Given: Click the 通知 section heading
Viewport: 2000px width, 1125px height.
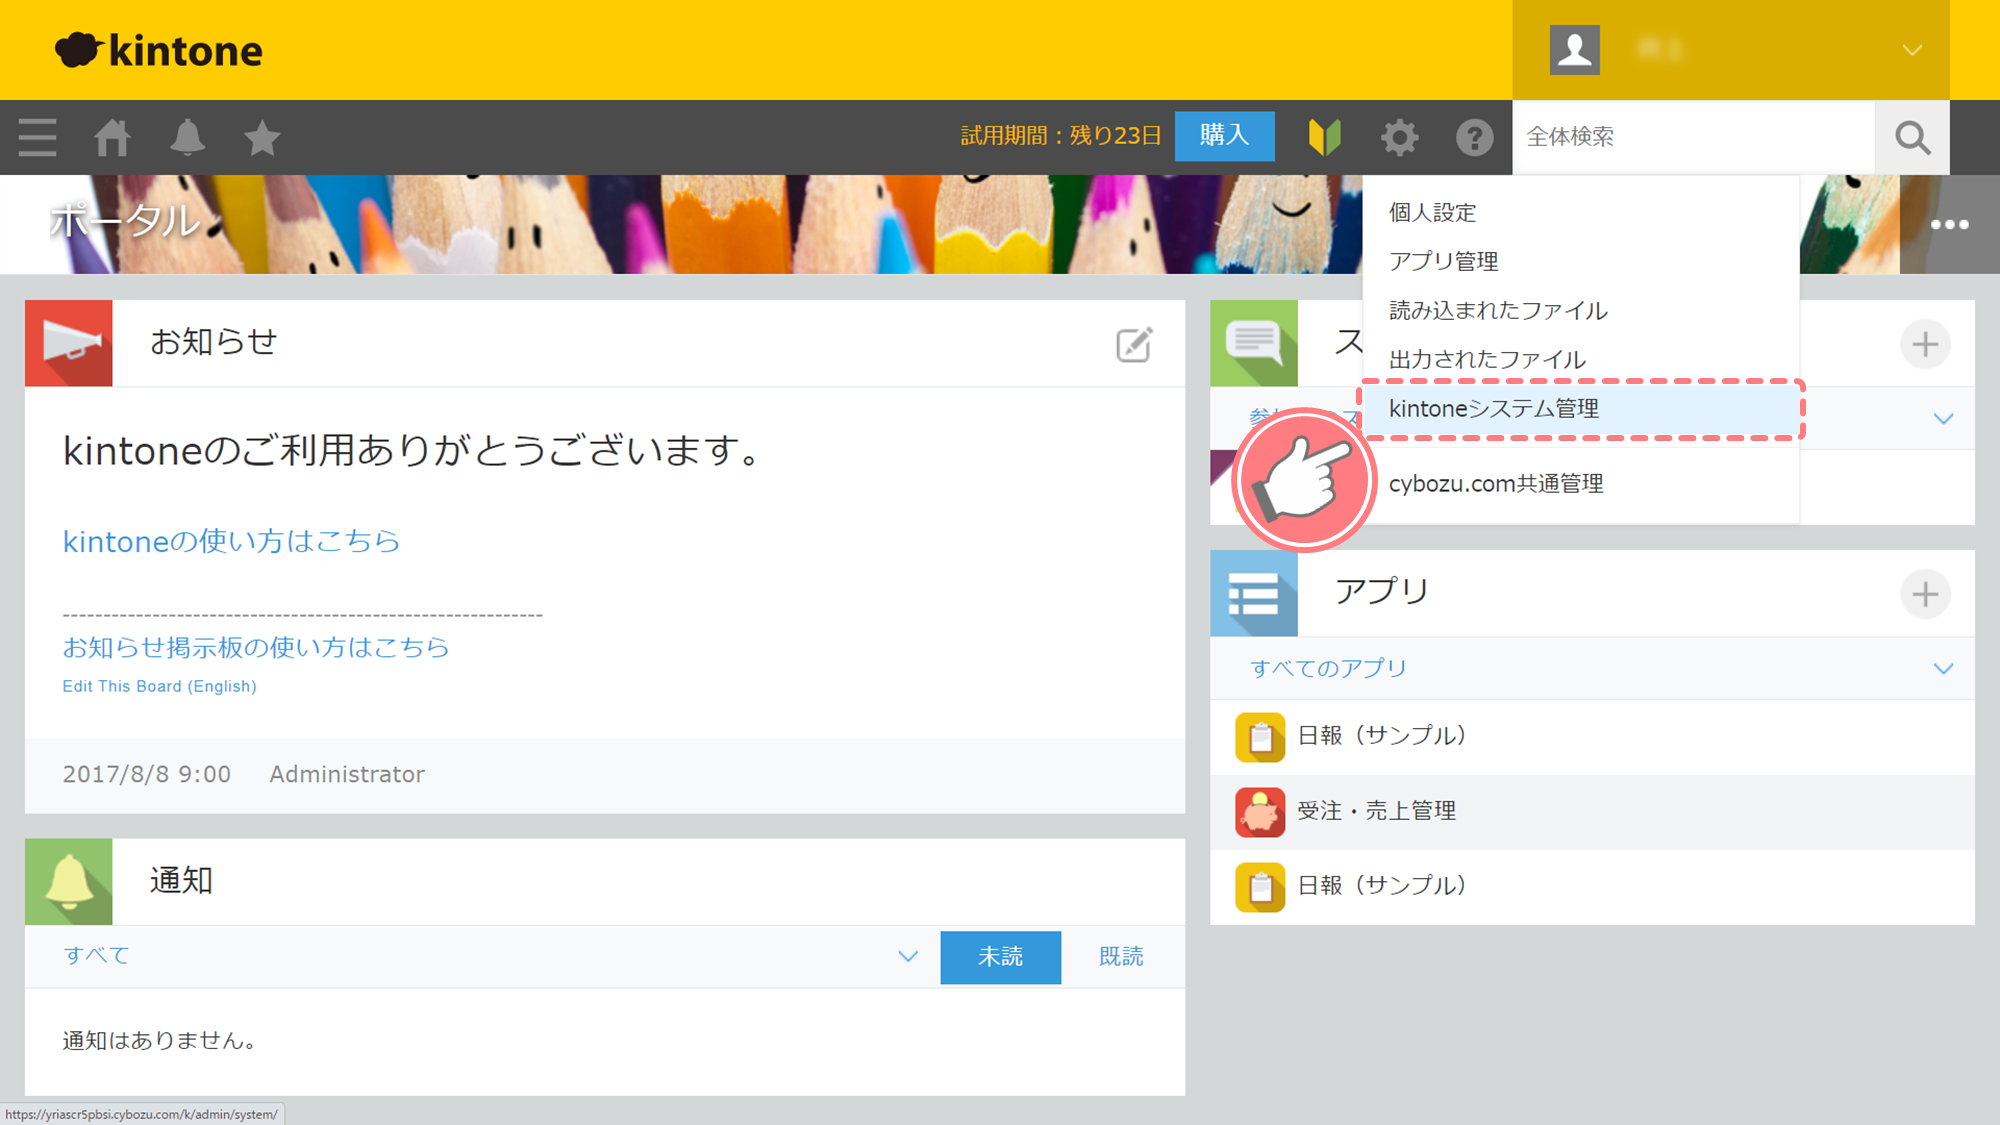Looking at the screenshot, I should 181,881.
